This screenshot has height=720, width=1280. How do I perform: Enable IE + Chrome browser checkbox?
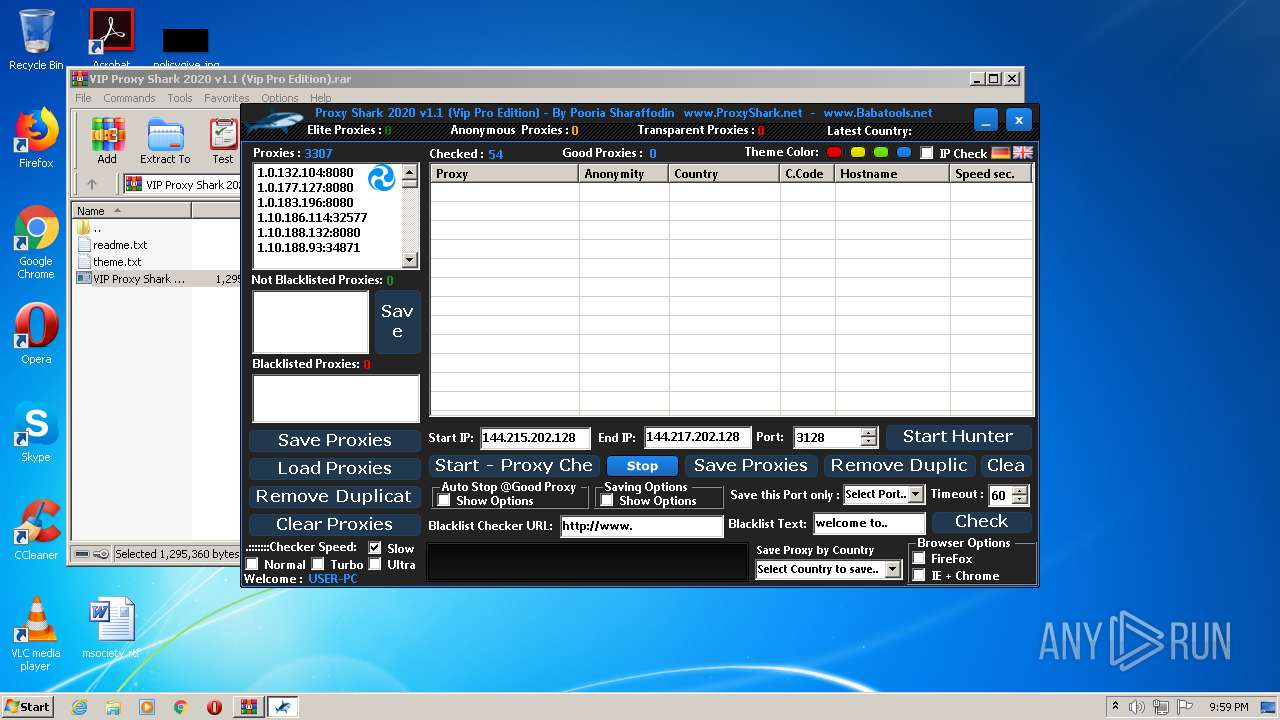click(919, 575)
